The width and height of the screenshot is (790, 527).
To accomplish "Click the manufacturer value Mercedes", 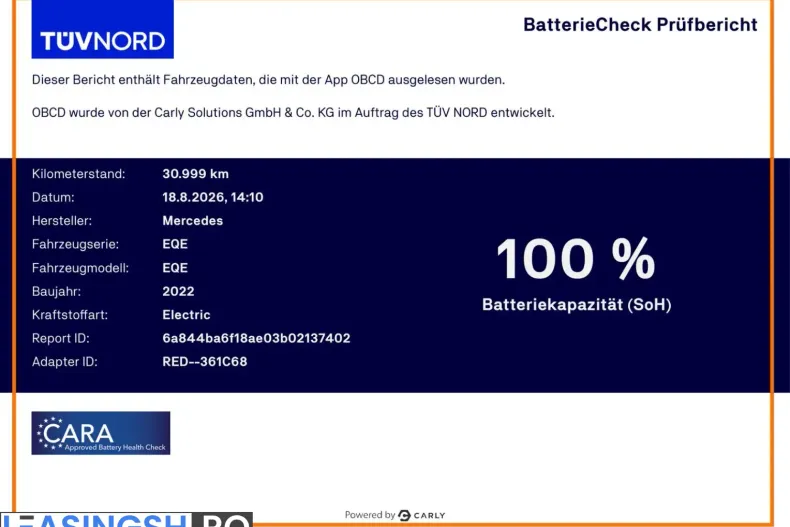I will [x=192, y=221].
